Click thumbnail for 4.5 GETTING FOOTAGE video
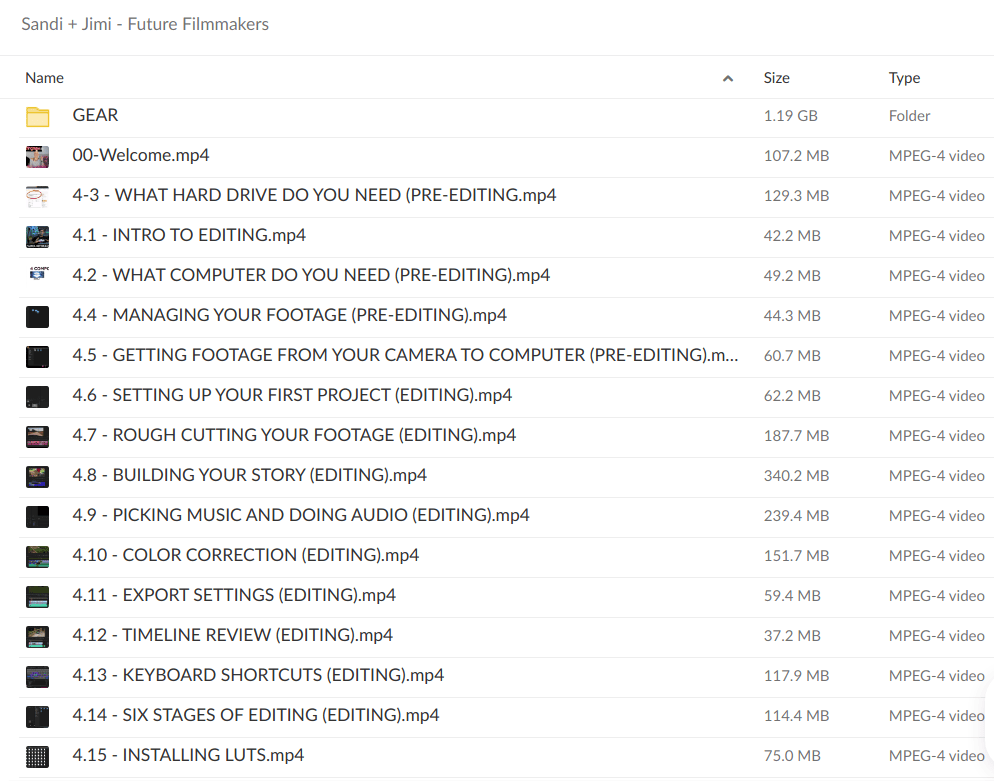The height and width of the screenshot is (781, 994). pos(37,357)
